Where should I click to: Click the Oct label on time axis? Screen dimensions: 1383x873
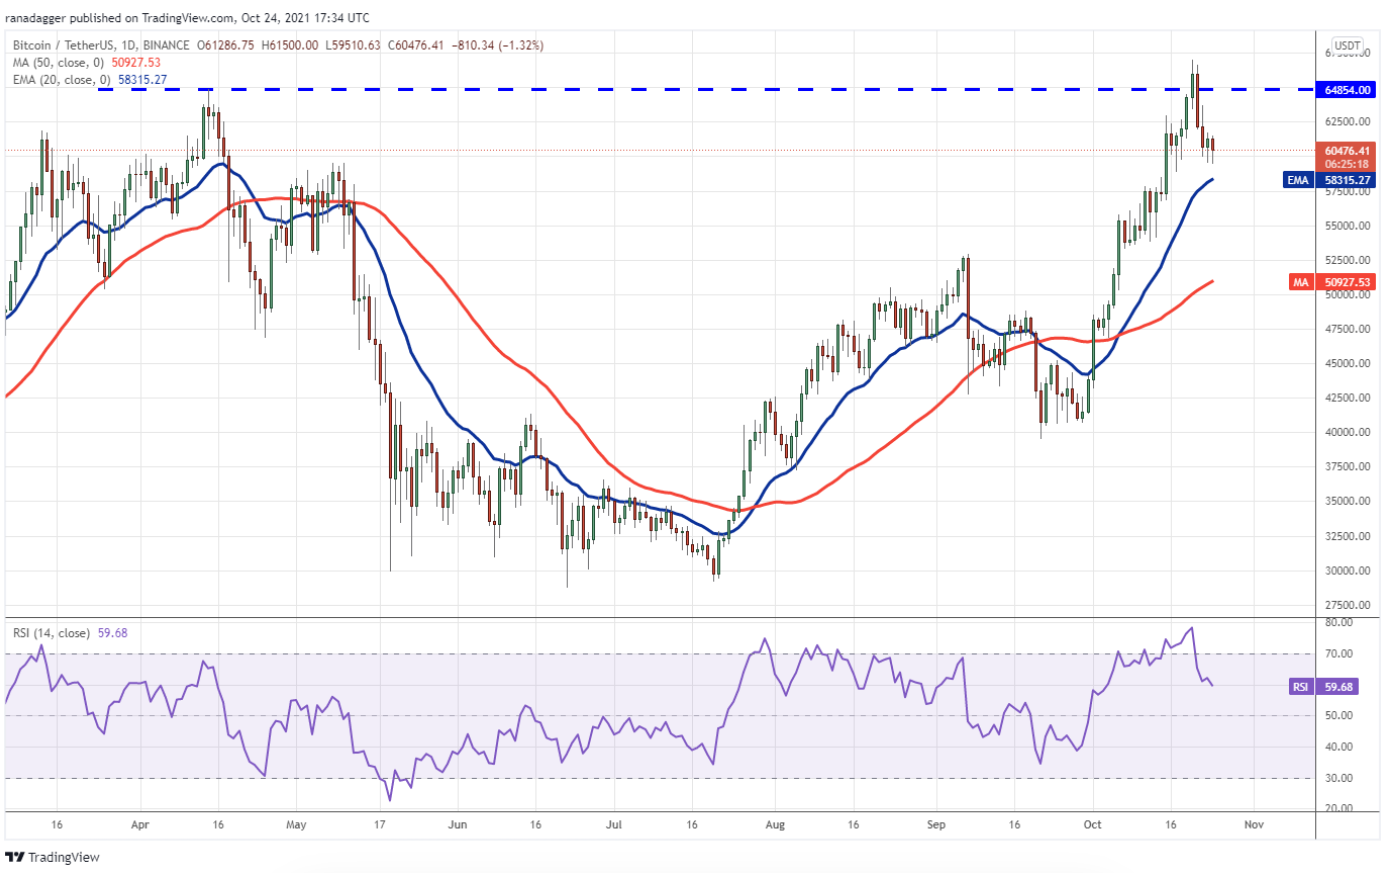[1092, 825]
